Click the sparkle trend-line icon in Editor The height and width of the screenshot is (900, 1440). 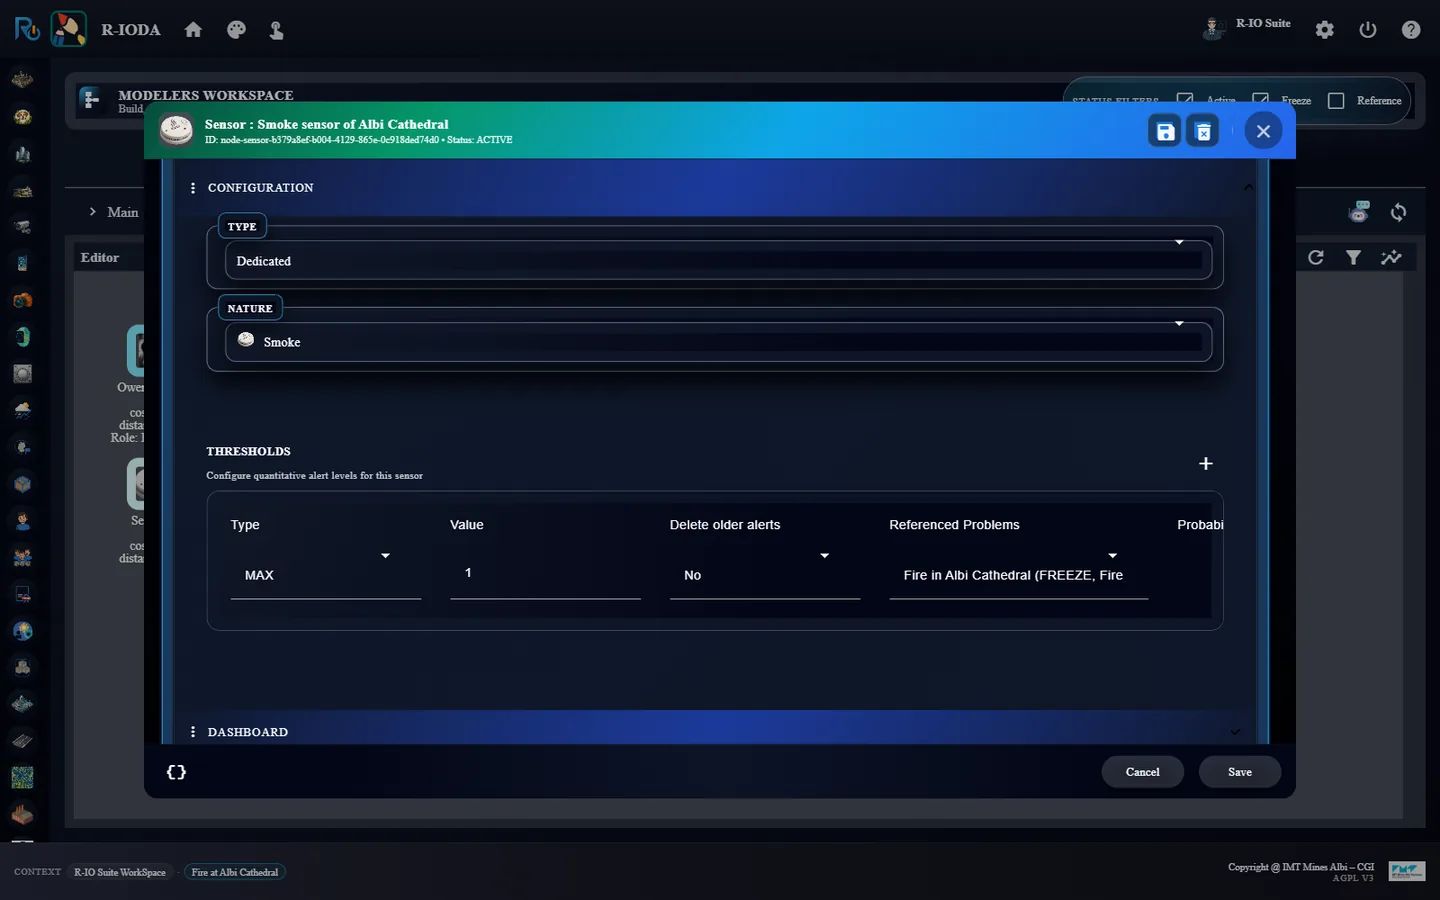click(x=1391, y=257)
